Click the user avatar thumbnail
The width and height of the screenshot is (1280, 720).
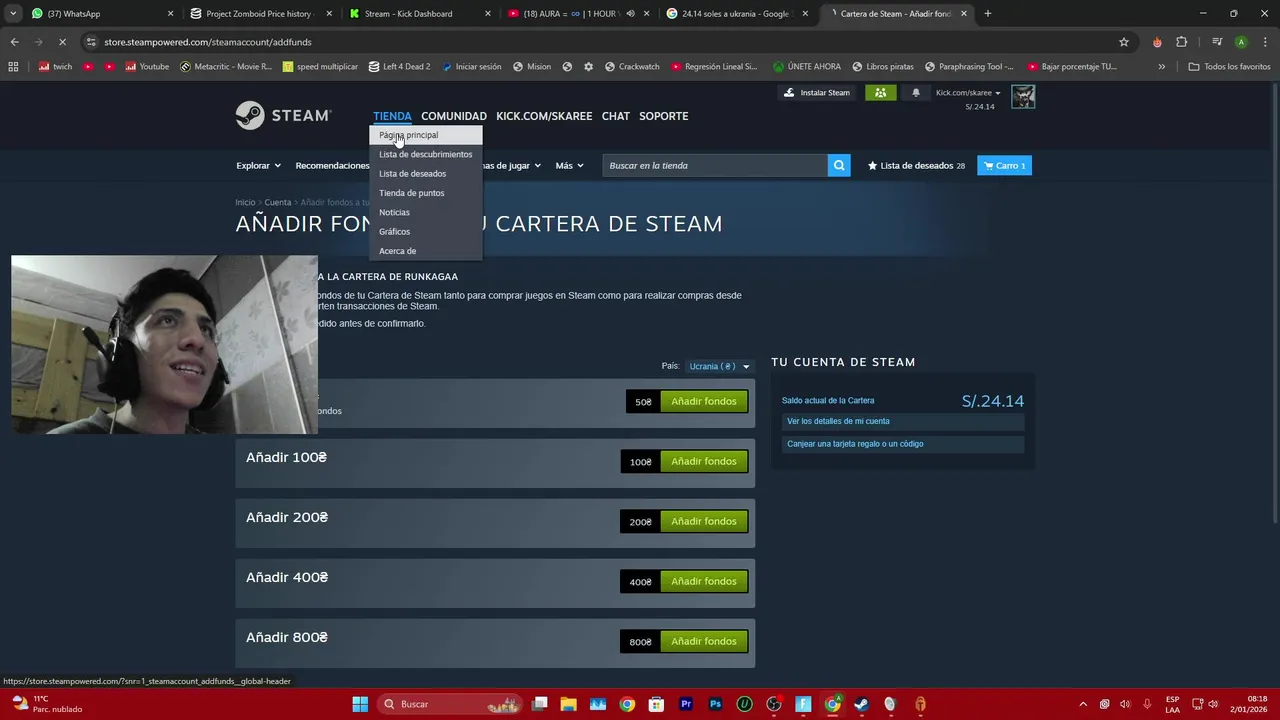[1023, 96]
